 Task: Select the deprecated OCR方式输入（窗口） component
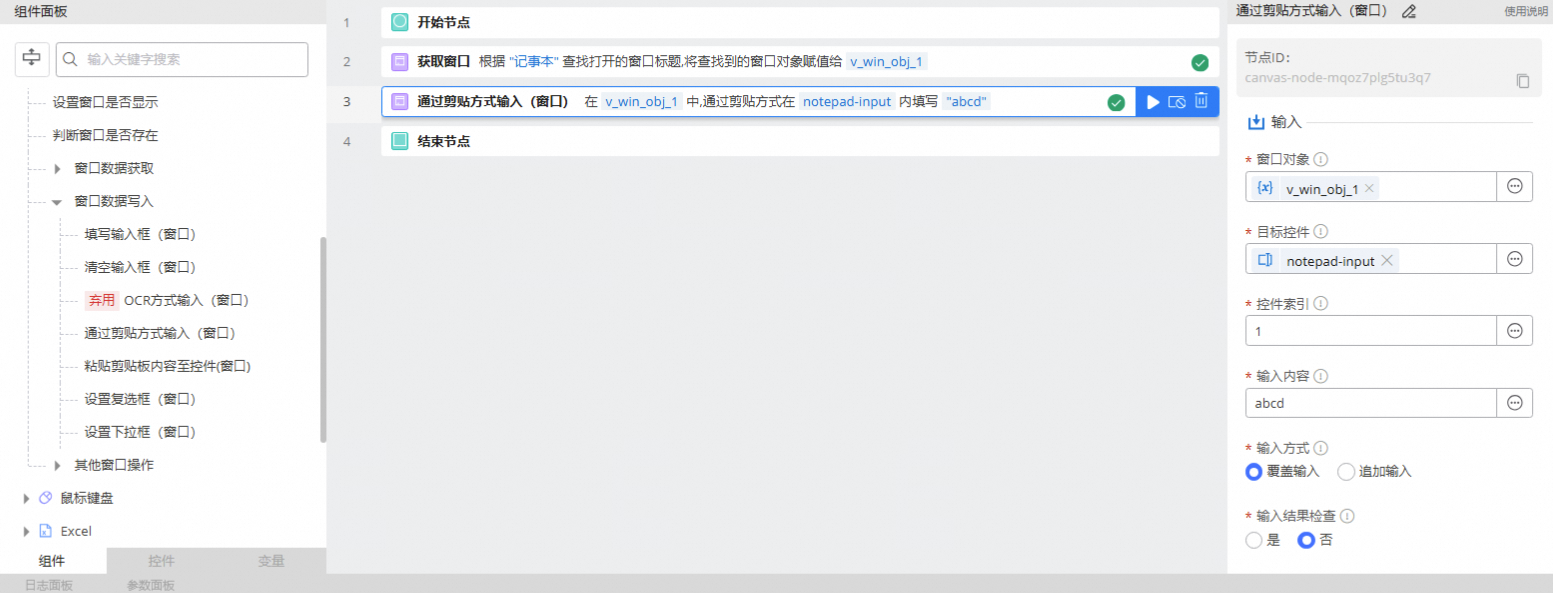pyautogui.click(x=166, y=300)
